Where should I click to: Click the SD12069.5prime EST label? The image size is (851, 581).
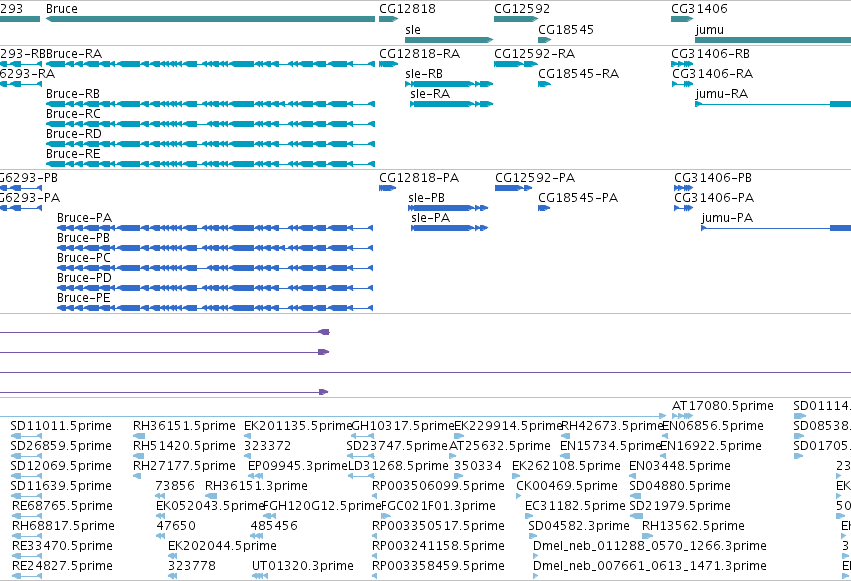61,466
